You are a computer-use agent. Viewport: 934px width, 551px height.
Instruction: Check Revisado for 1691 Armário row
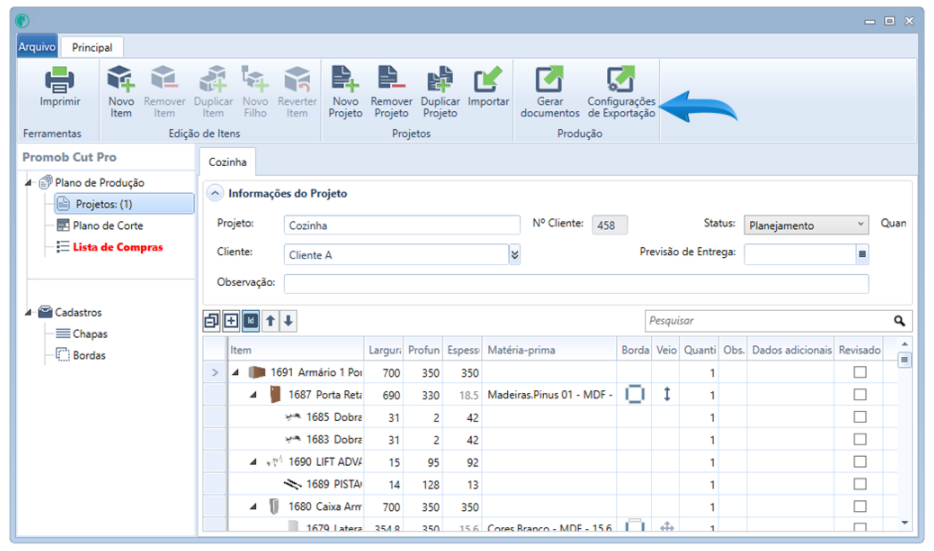860,372
